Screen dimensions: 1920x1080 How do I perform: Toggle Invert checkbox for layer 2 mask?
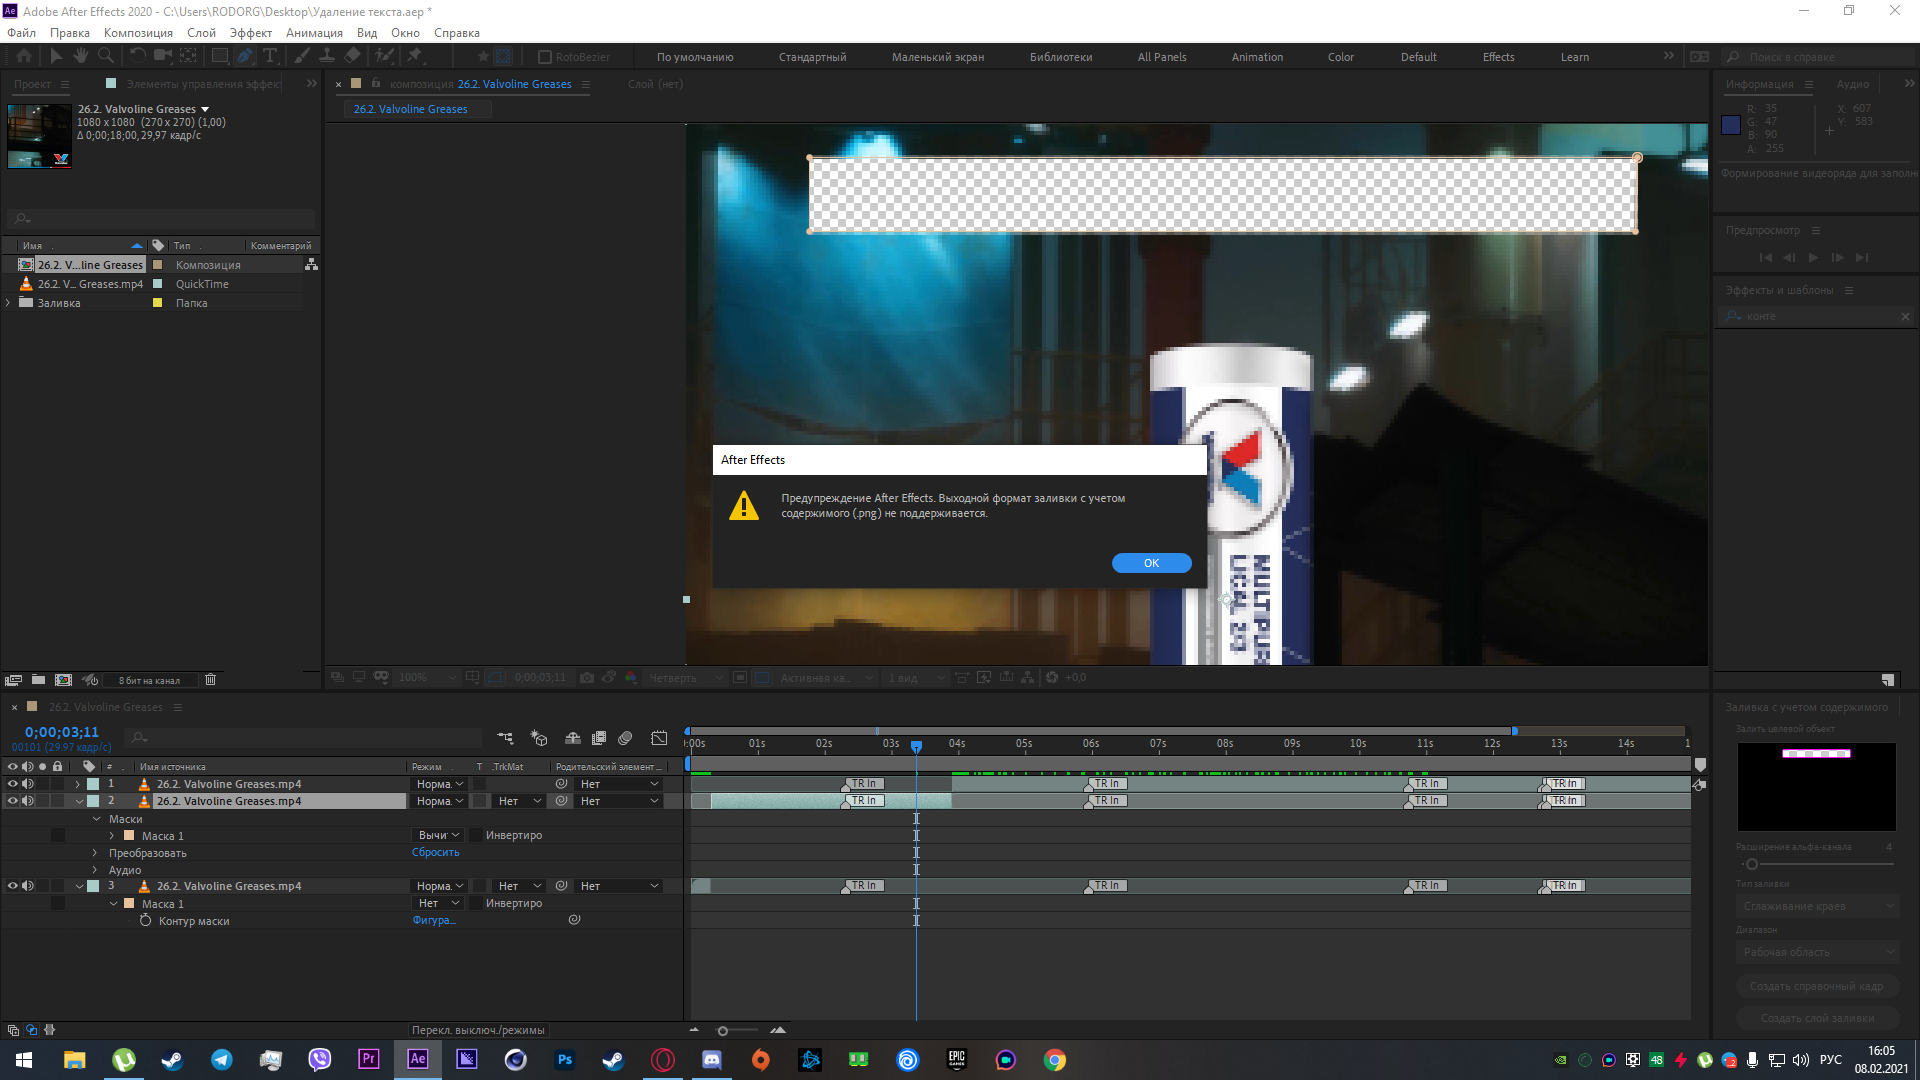click(x=476, y=835)
